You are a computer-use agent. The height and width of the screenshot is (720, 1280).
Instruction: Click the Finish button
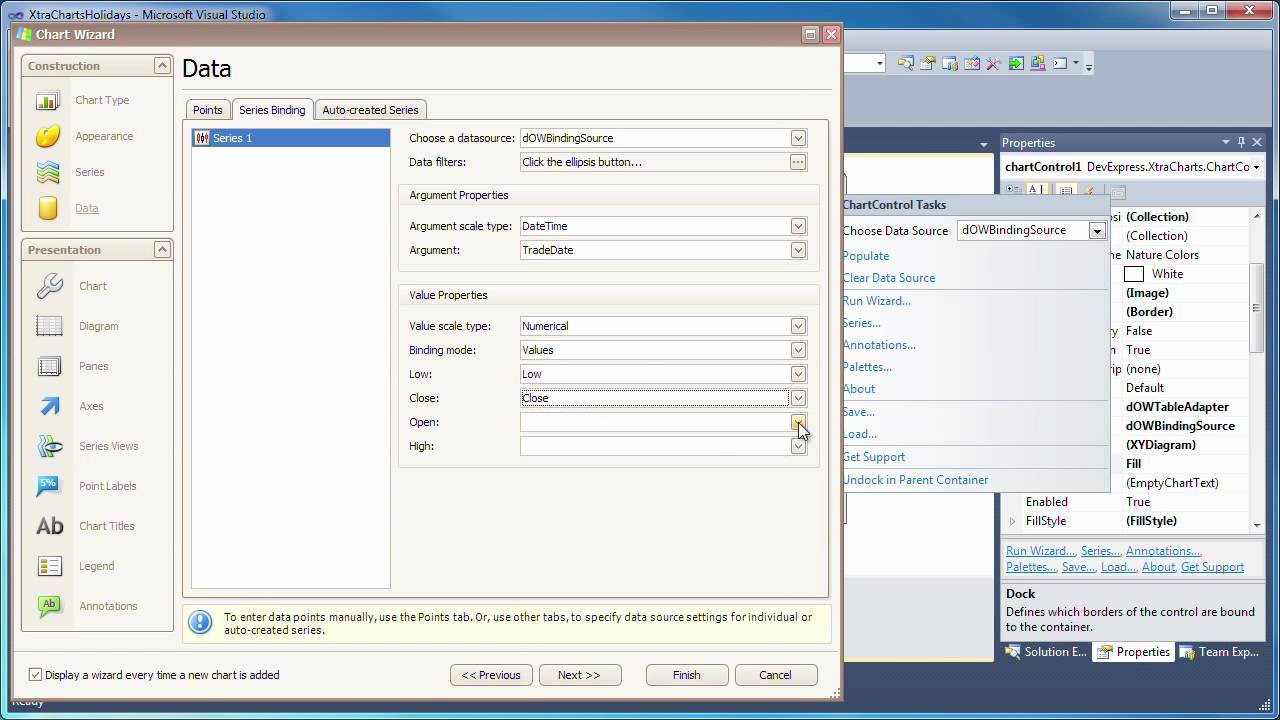(687, 675)
